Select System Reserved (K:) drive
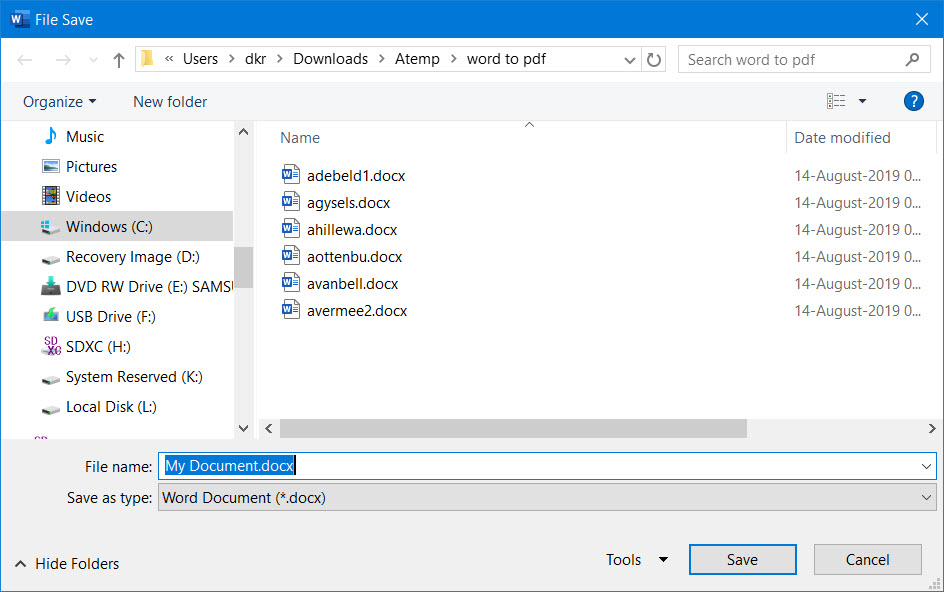The width and height of the screenshot is (944, 592). [x=134, y=377]
